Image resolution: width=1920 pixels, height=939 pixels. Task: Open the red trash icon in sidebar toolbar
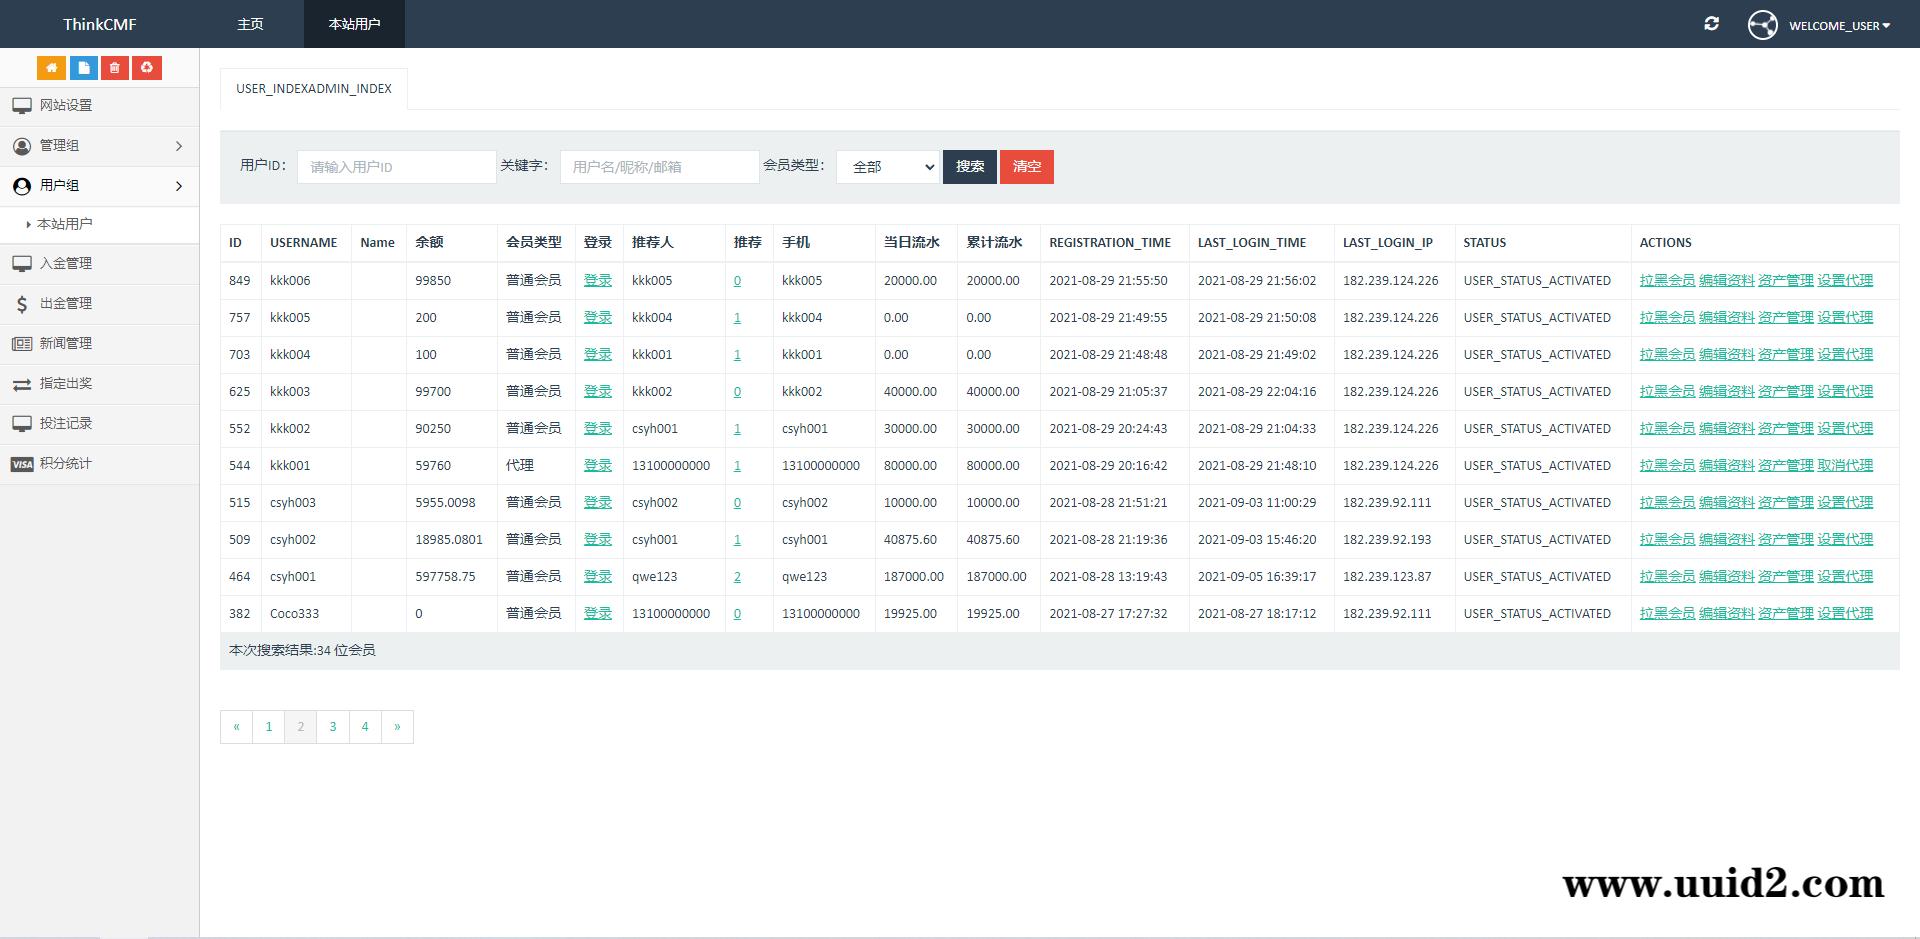point(115,68)
